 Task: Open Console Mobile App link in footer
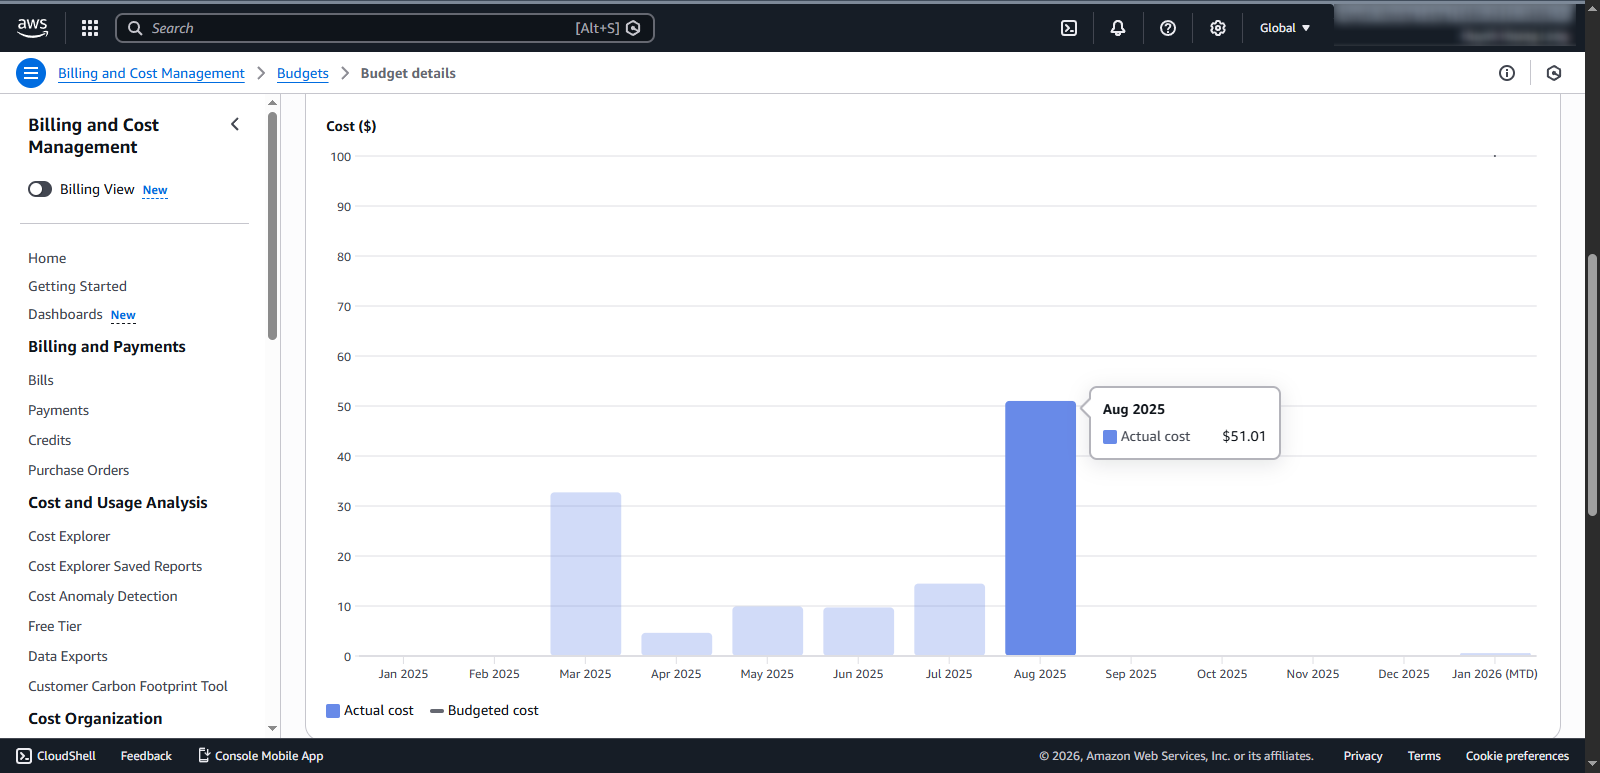(x=260, y=756)
